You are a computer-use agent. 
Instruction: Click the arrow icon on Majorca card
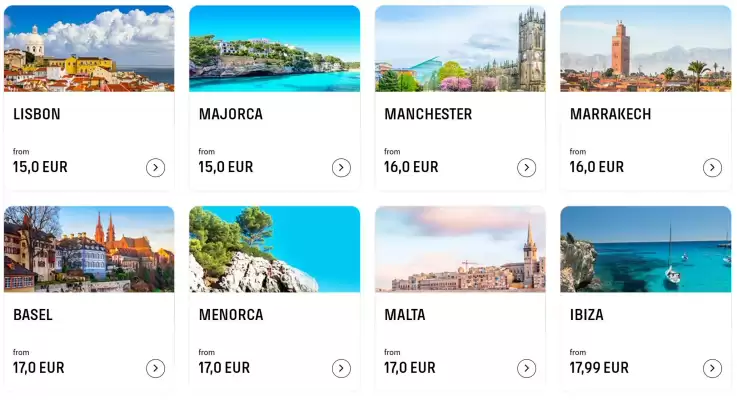341,168
